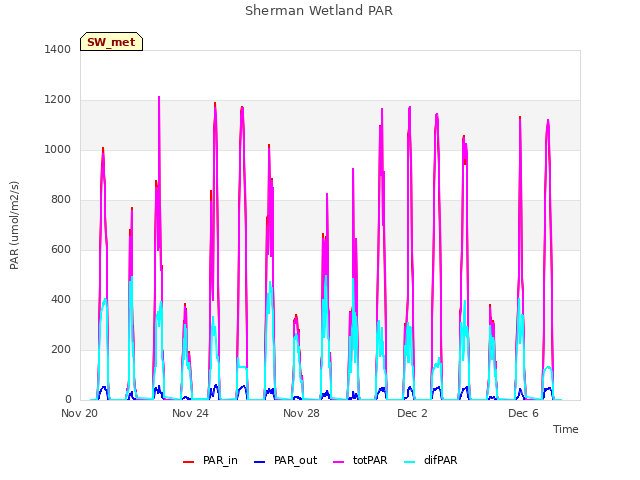The height and width of the screenshot is (480, 640).
Task: Click the blue PAR_out legend swatch
Action: [260, 462]
